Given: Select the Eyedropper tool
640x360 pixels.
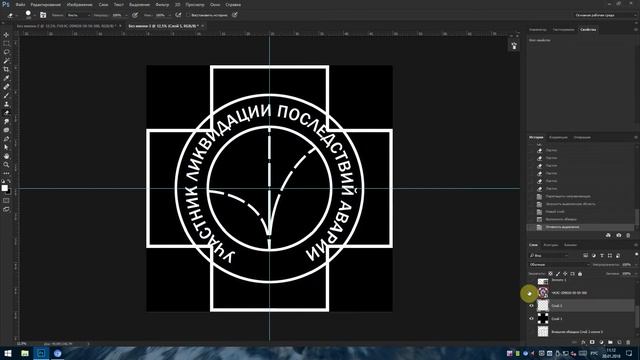Looking at the screenshot, I should 6,78.
